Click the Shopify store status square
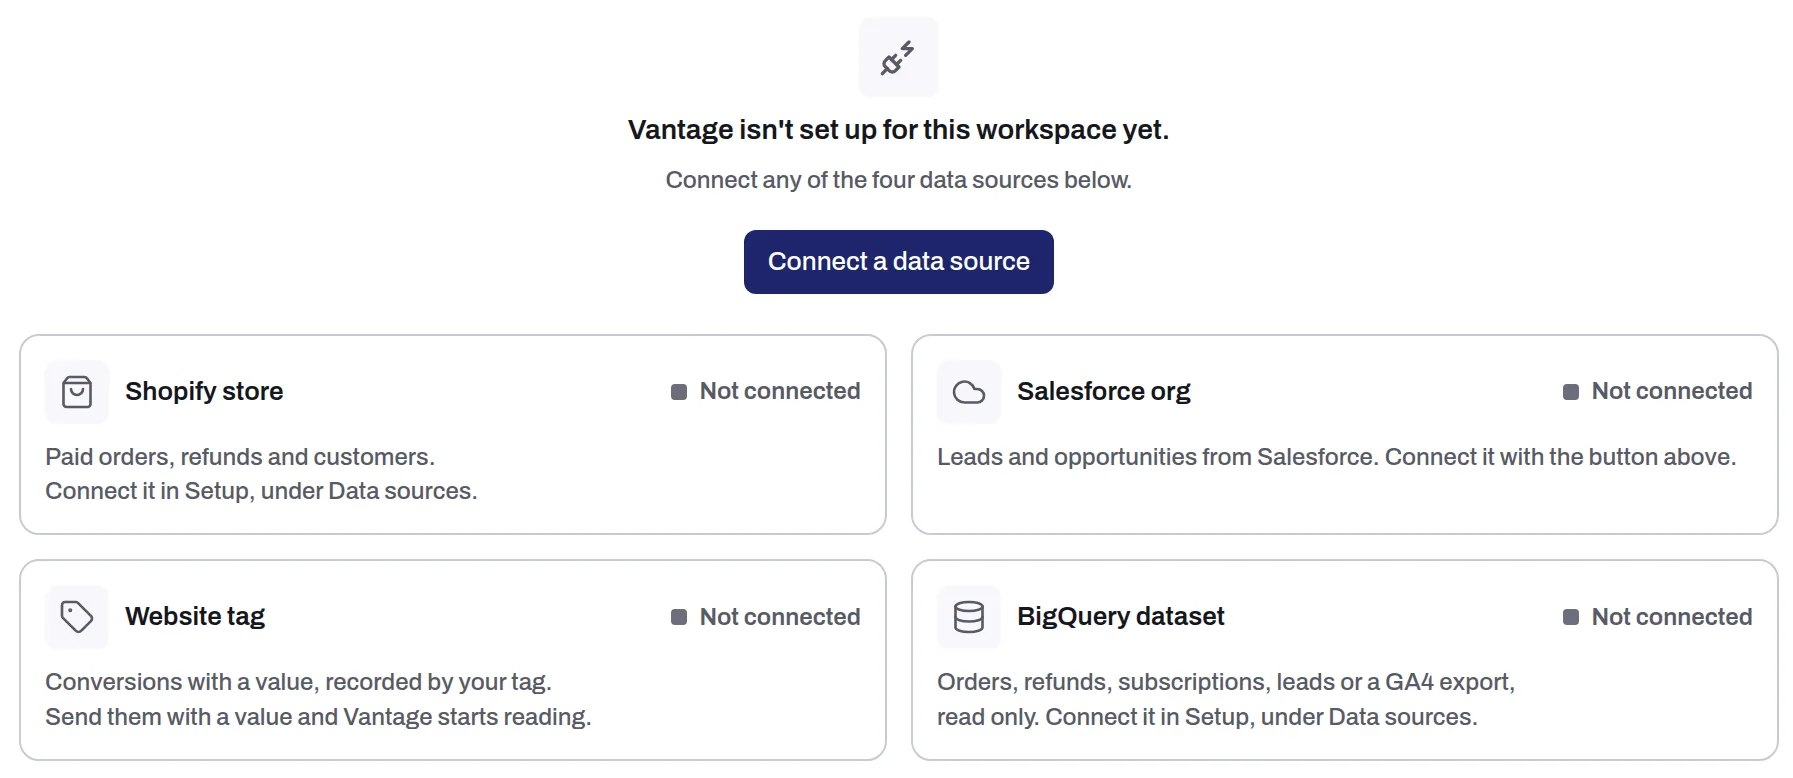Image resolution: width=1793 pixels, height=778 pixels. [679, 392]
